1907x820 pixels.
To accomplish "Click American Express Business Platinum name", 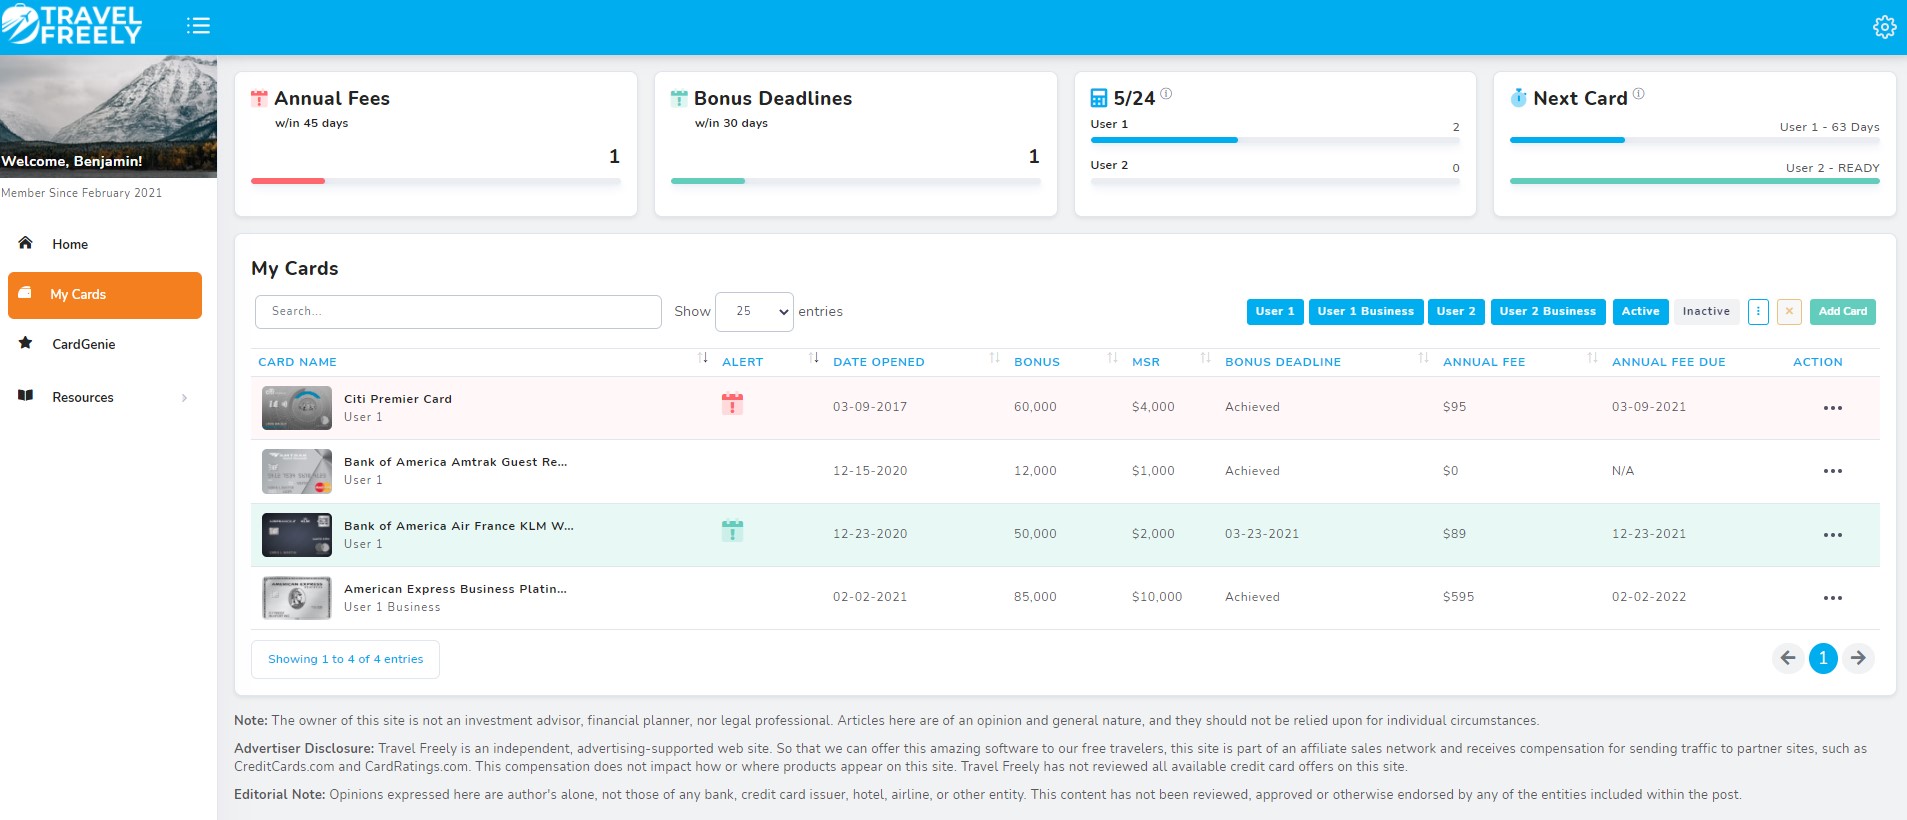I will (456, 589).
